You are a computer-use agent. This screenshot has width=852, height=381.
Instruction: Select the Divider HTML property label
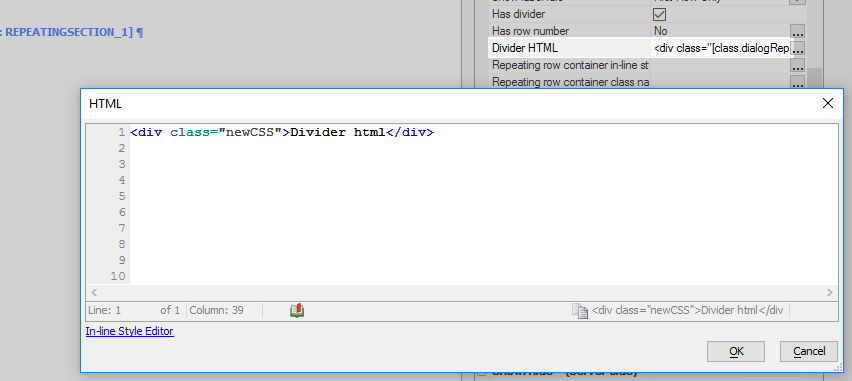point(524,48)
